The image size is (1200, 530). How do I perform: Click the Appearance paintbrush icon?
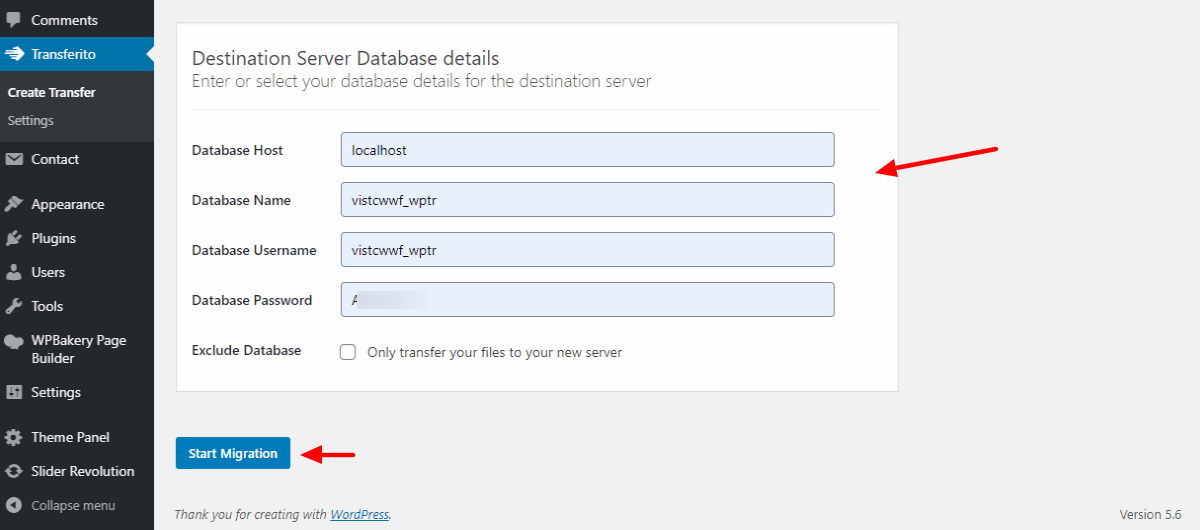[14, 204]
